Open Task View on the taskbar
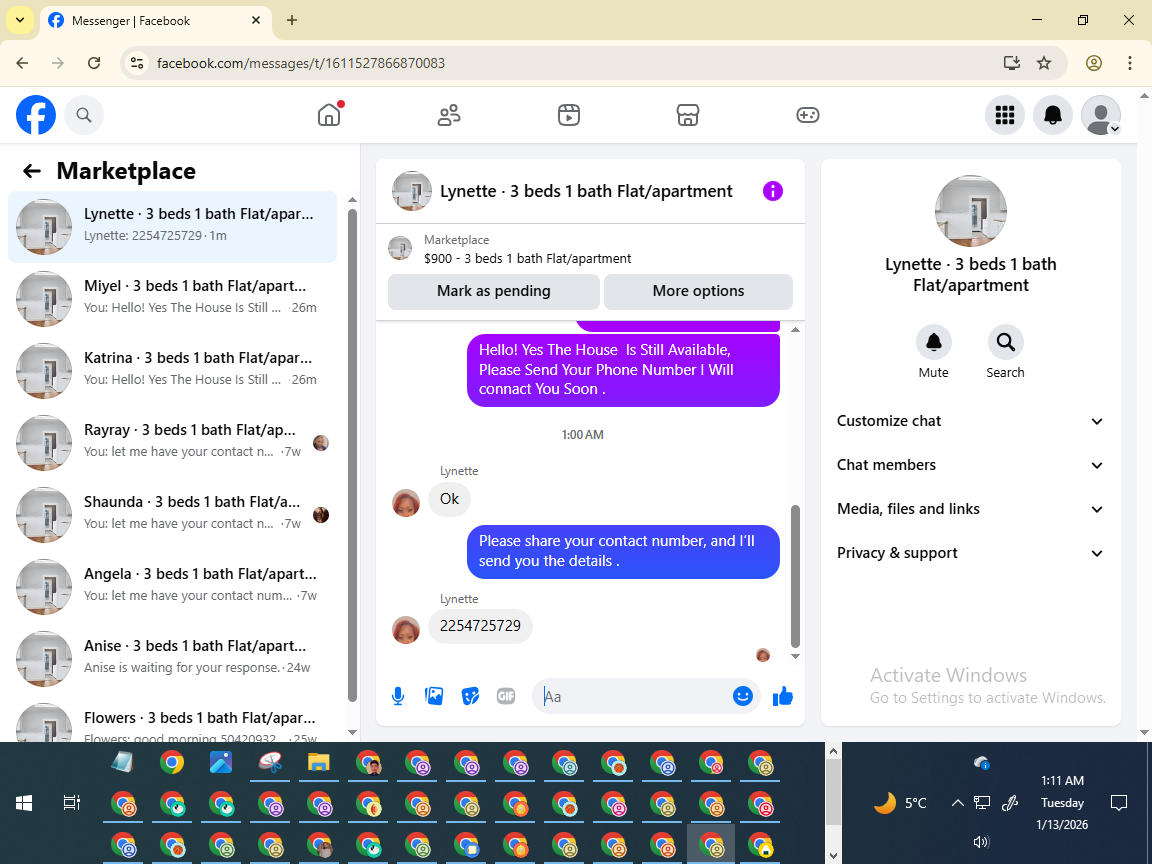Viewport: 1152px width, 864px height. point(71,803)
